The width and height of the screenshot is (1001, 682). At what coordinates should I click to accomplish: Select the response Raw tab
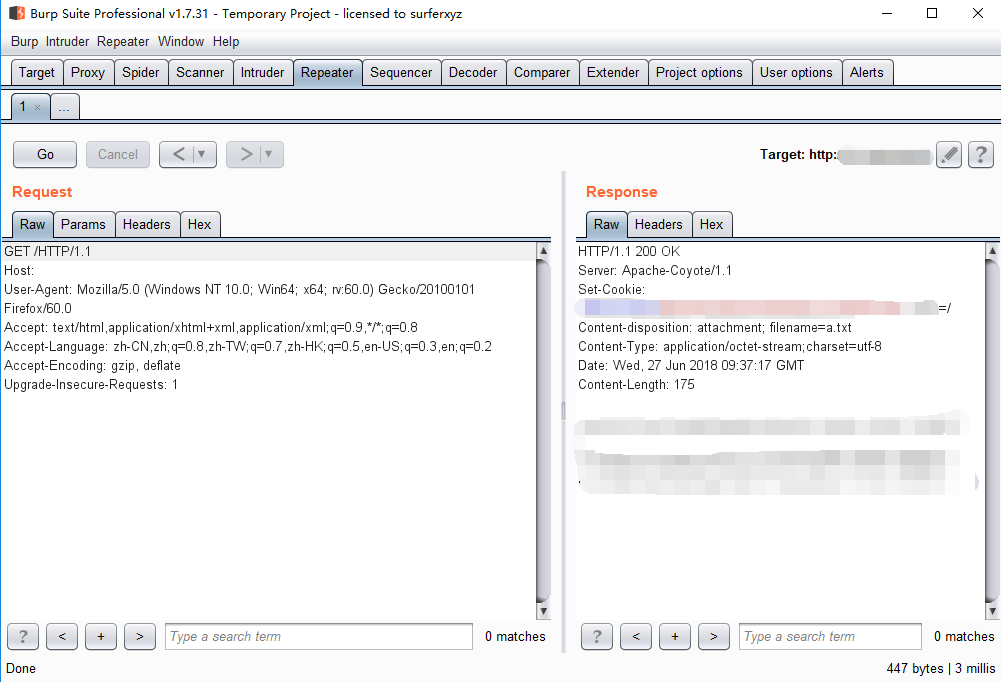click(606, 225)
